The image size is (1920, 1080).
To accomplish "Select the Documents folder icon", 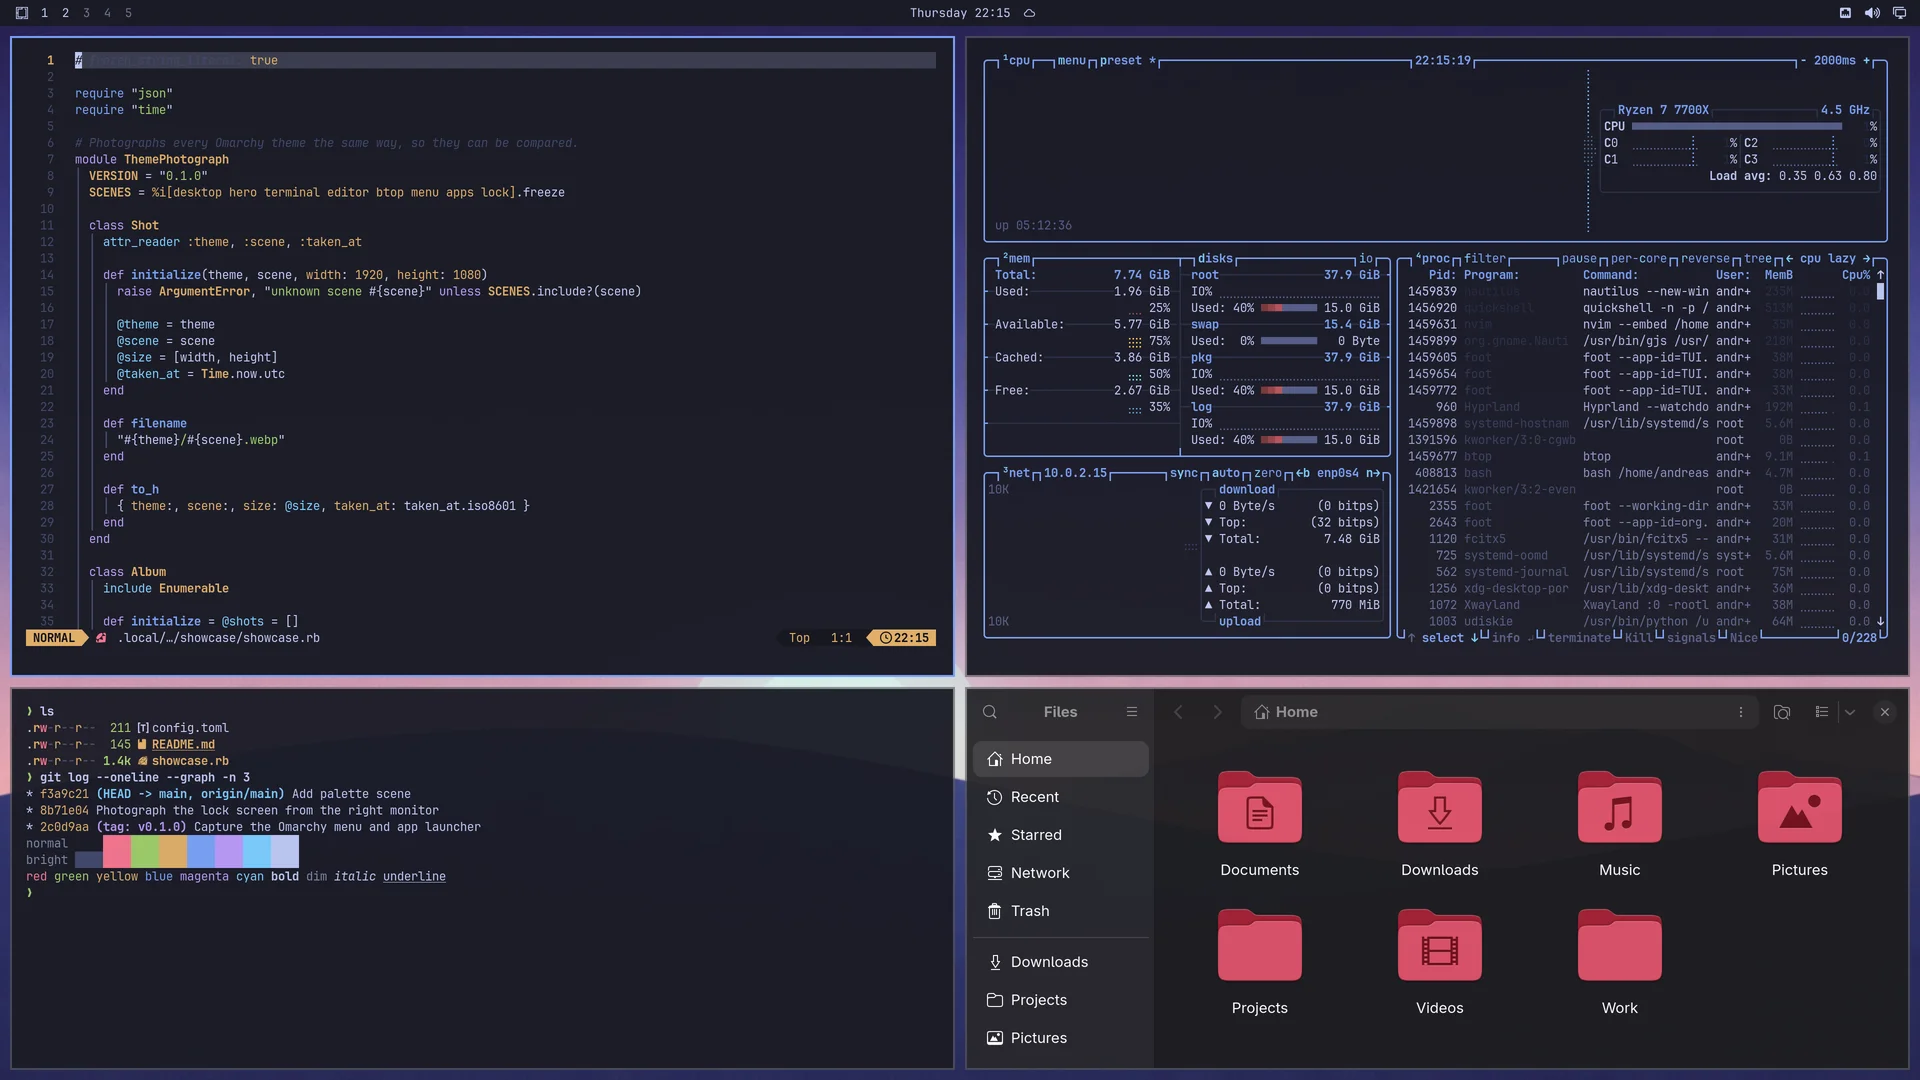I will [x=1259, y=808].
